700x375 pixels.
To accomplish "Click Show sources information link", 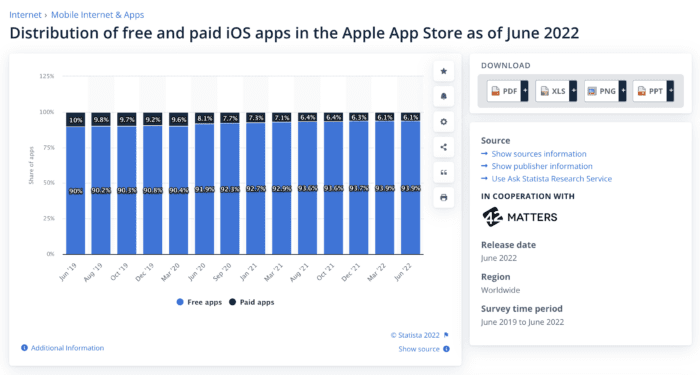I will tap(539, 154).
